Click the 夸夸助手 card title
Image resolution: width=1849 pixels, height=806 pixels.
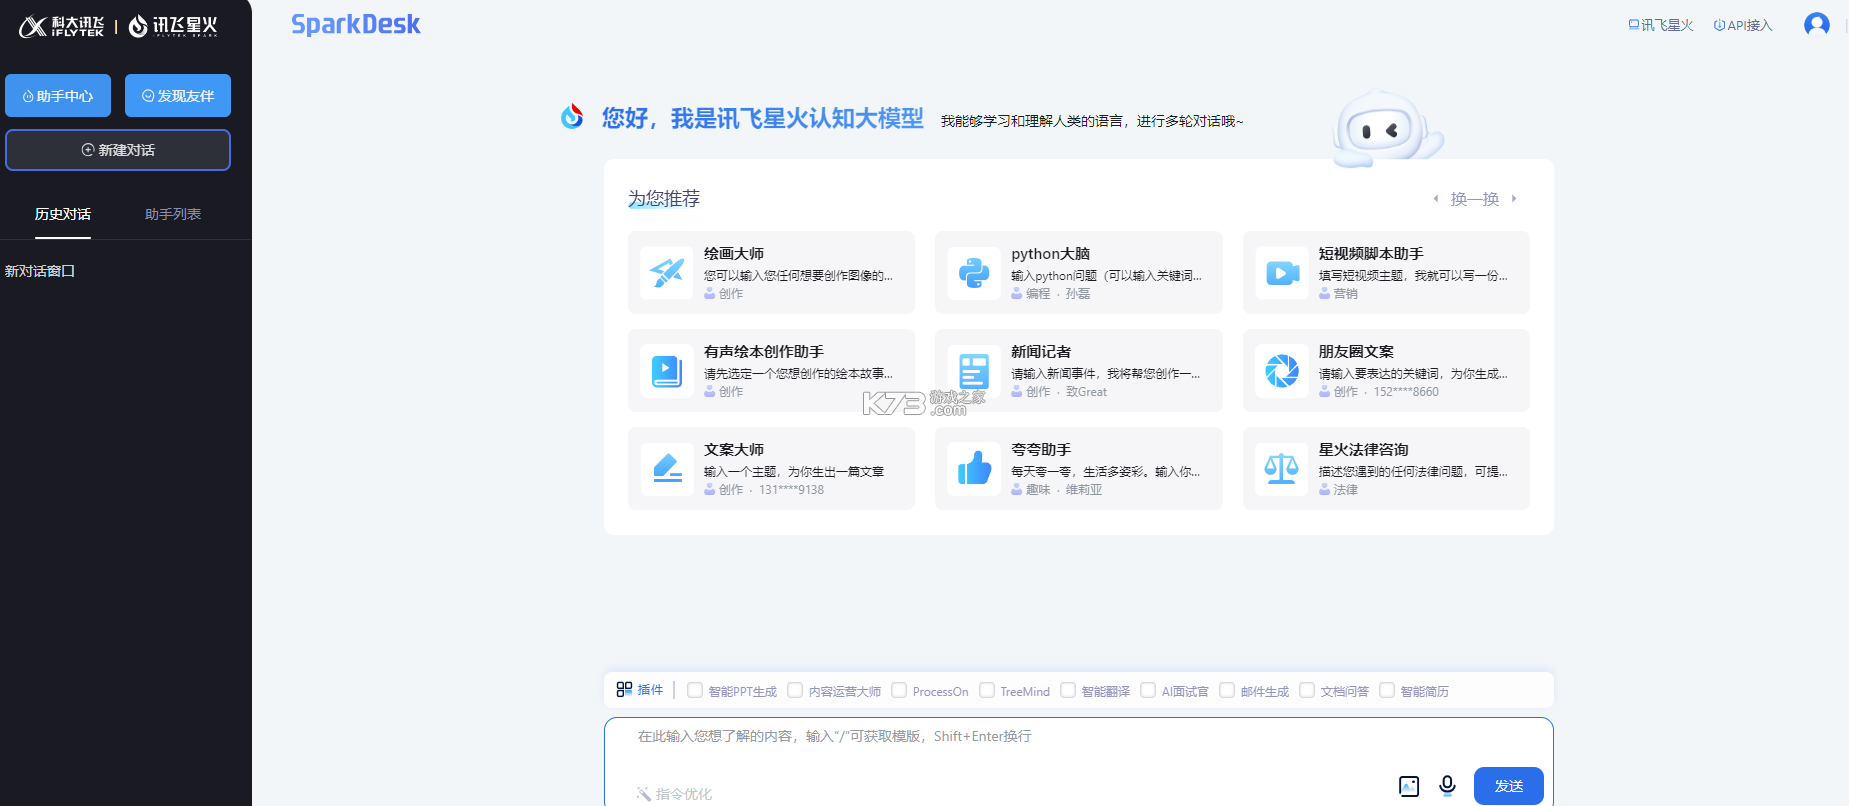tap(1041, 450)
